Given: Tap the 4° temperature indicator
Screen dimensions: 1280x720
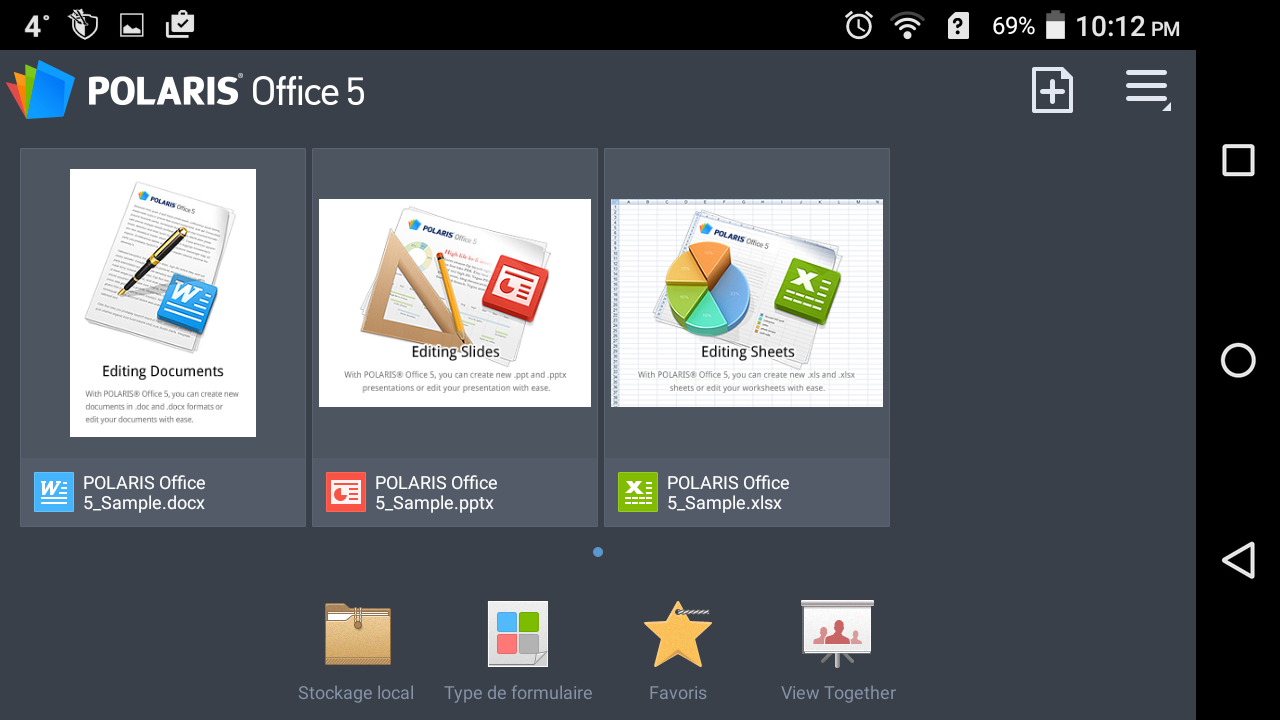Looking at the screenshot, I should click(36, 26).
